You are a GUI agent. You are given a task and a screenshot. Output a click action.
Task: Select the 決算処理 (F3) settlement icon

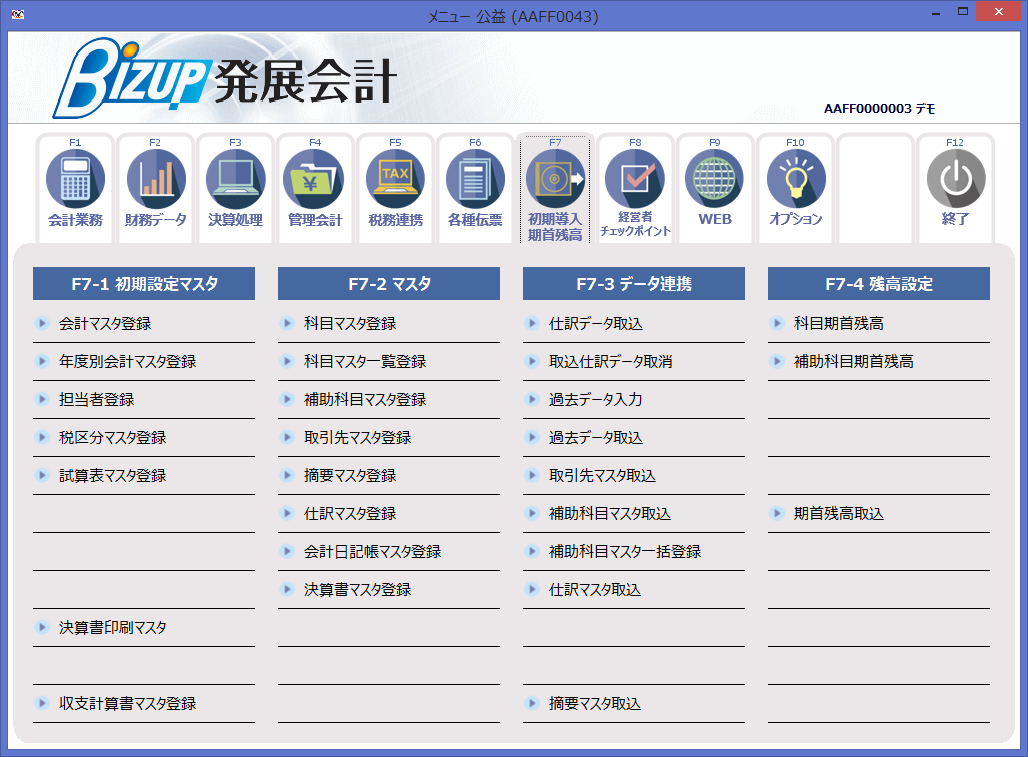pos(235,188)
